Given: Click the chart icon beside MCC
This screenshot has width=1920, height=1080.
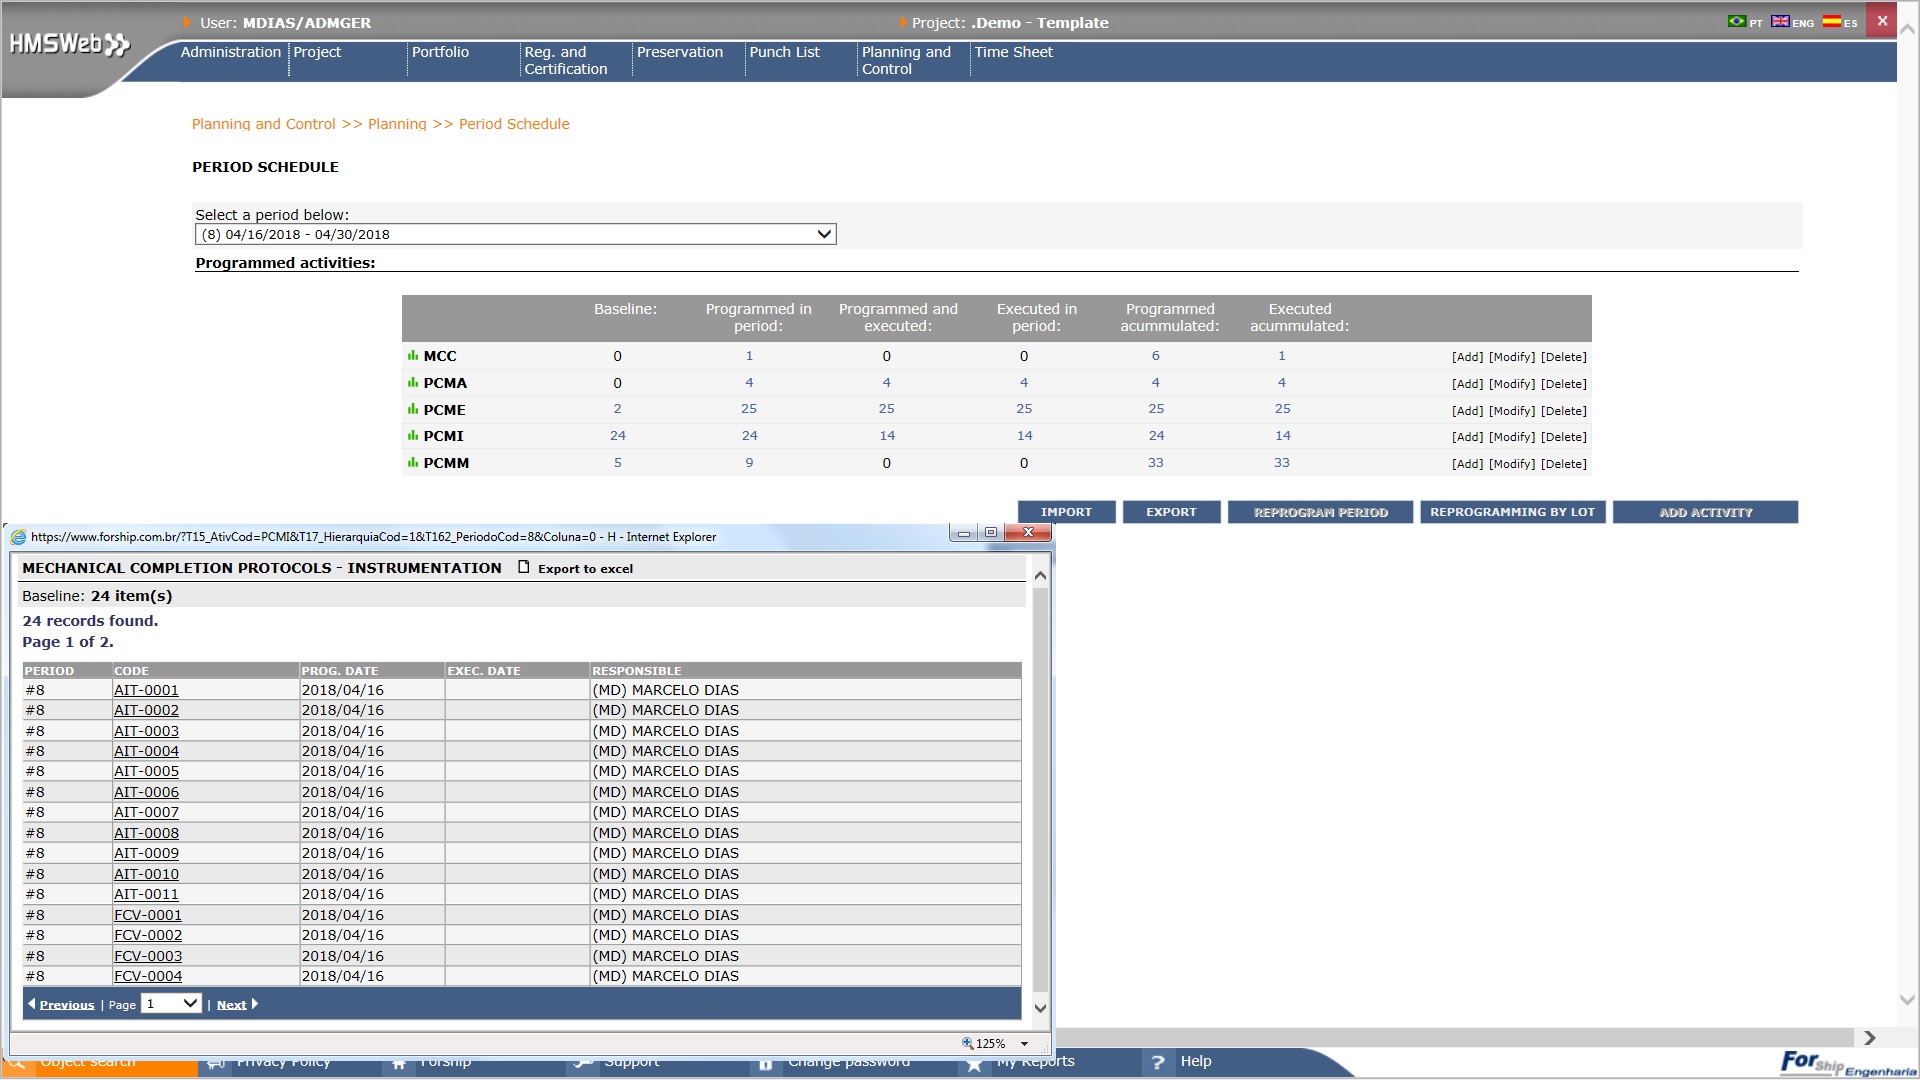Looking at the screenshot, I should pos(412,356).
